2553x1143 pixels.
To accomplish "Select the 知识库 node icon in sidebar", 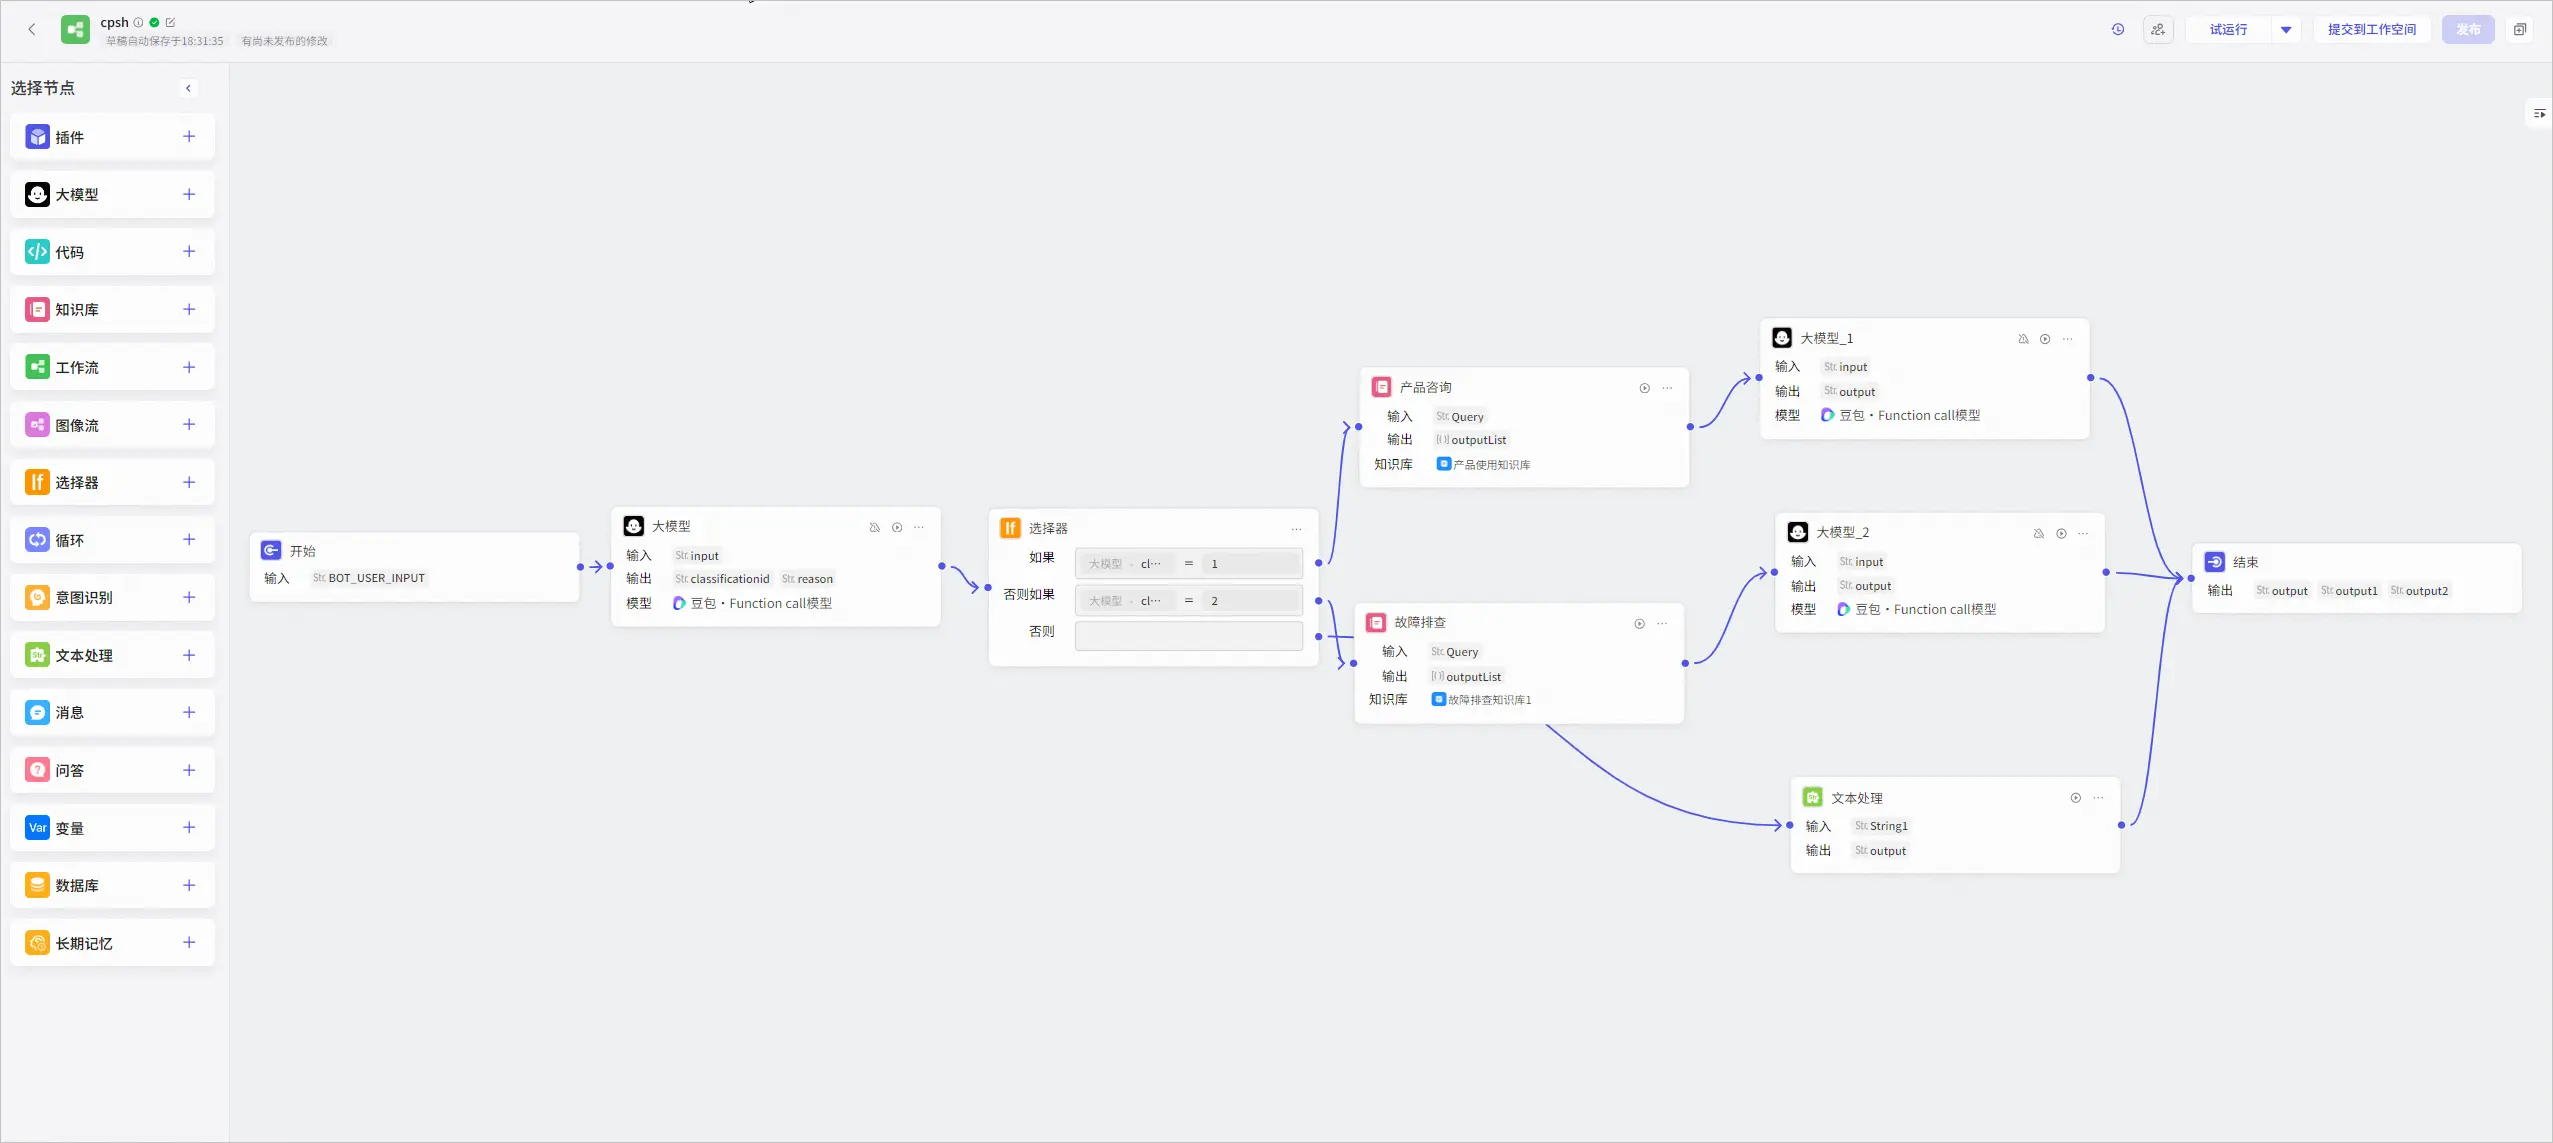I will coord(37,309).
